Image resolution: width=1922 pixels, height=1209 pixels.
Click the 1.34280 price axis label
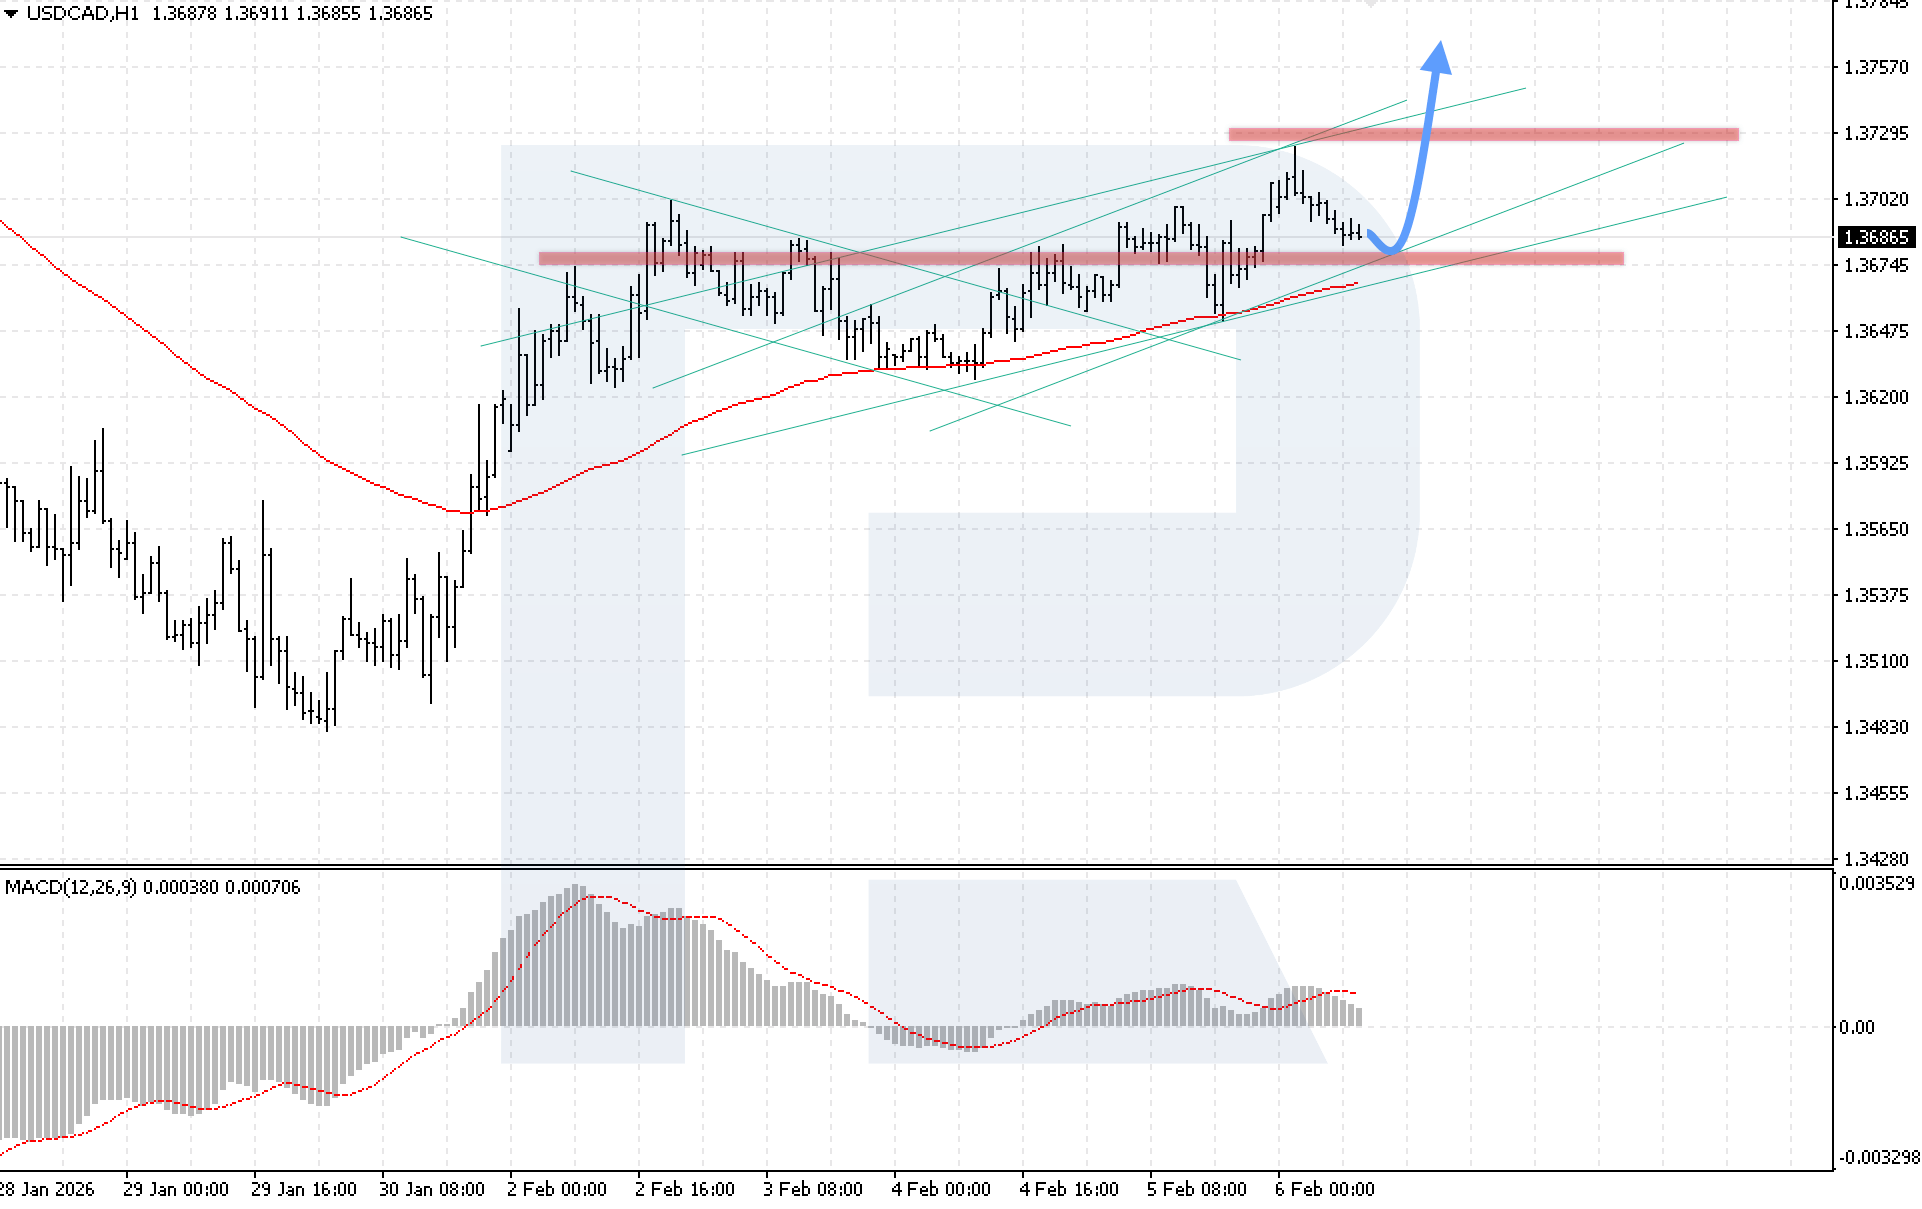[x=1876, y=859]
